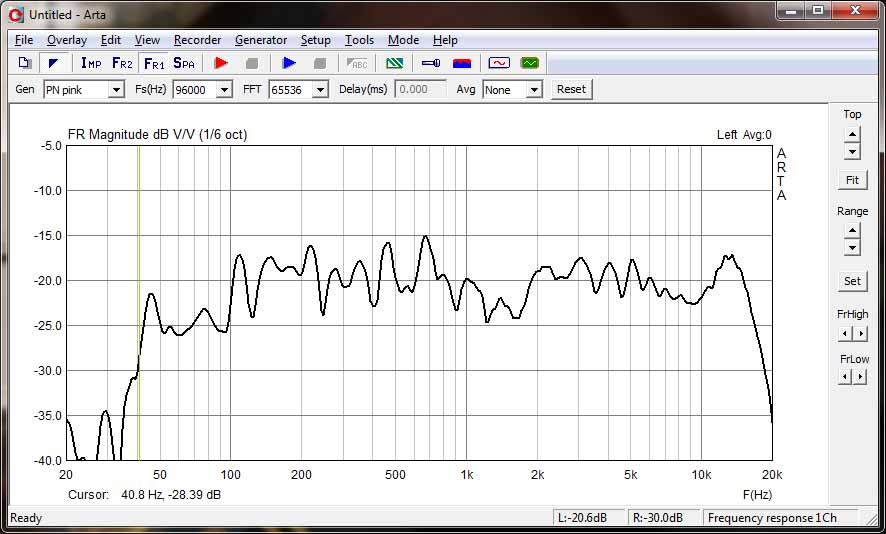Screen dimensions: 886x534
Task: Click the Arta application icon in title bar
Action: tap(16, 15)
